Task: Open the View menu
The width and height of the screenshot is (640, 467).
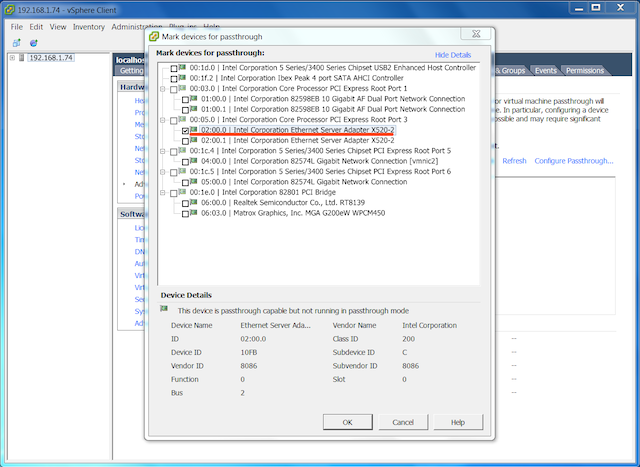Action: tap(58, 27)
